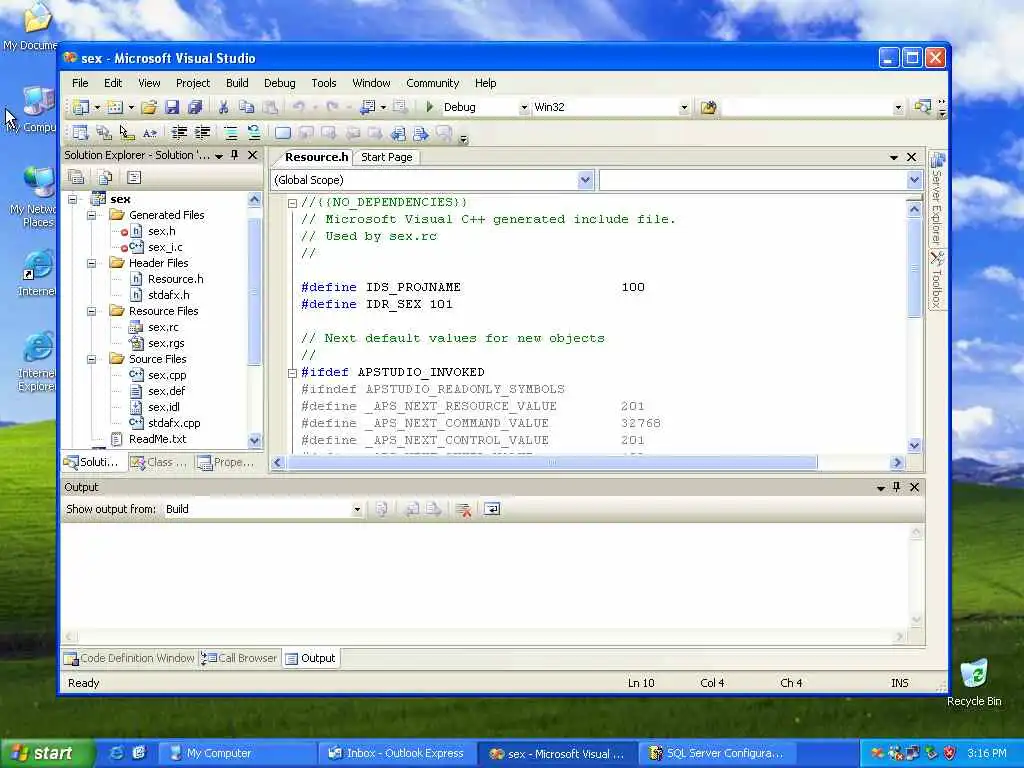This screenshot has height=768, width=1024.
Task: Close the Resource.h document with X
Action: point(912,157)
